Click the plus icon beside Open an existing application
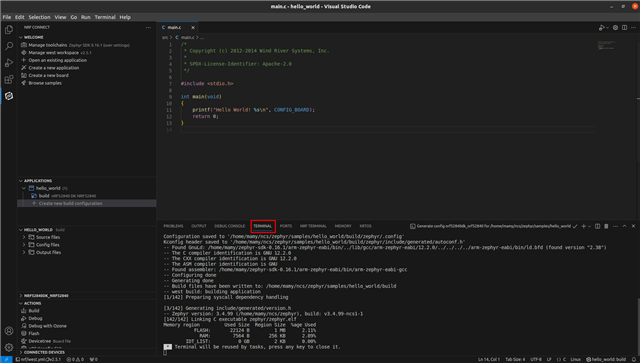 click(24, 60)
